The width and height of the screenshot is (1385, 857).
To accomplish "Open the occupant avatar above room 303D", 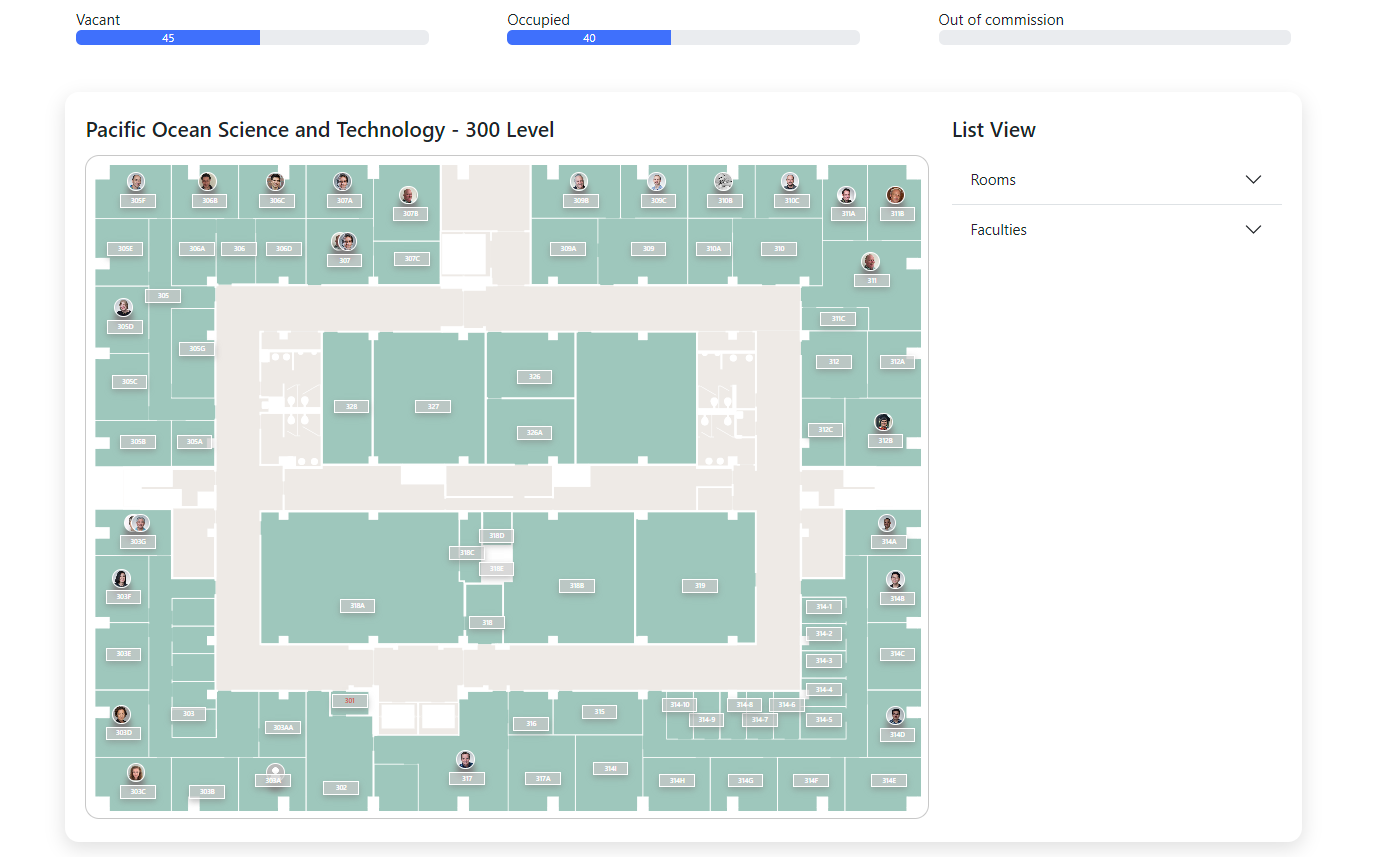I will click(x=122, y=715).
